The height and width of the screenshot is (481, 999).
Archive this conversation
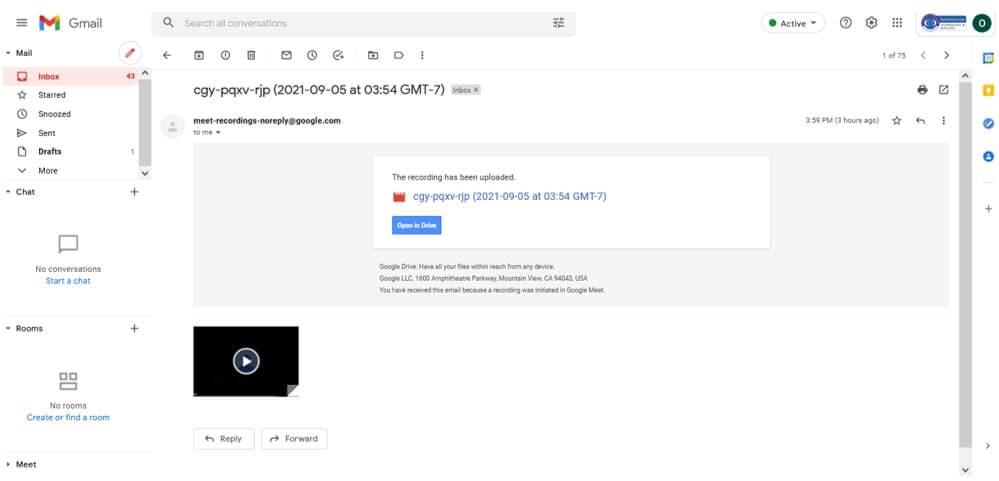(x=199, y=55)
